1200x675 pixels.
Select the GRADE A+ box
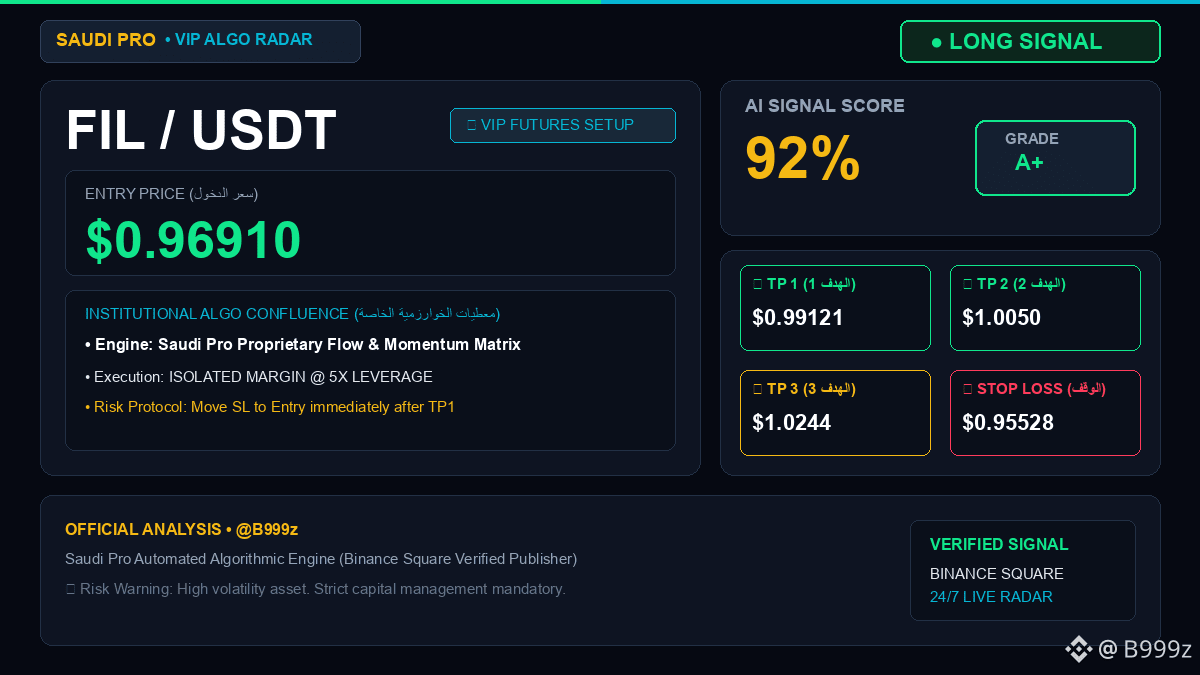[1055, 158]
